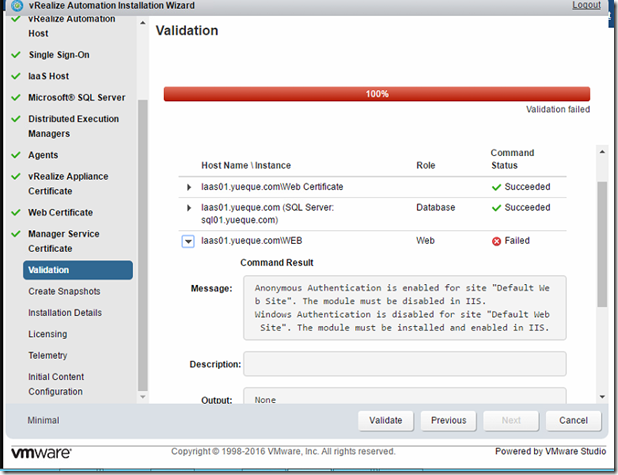Screen dimensions: 618x475
Task: Click the empty Description field
Action: [405, 364]
